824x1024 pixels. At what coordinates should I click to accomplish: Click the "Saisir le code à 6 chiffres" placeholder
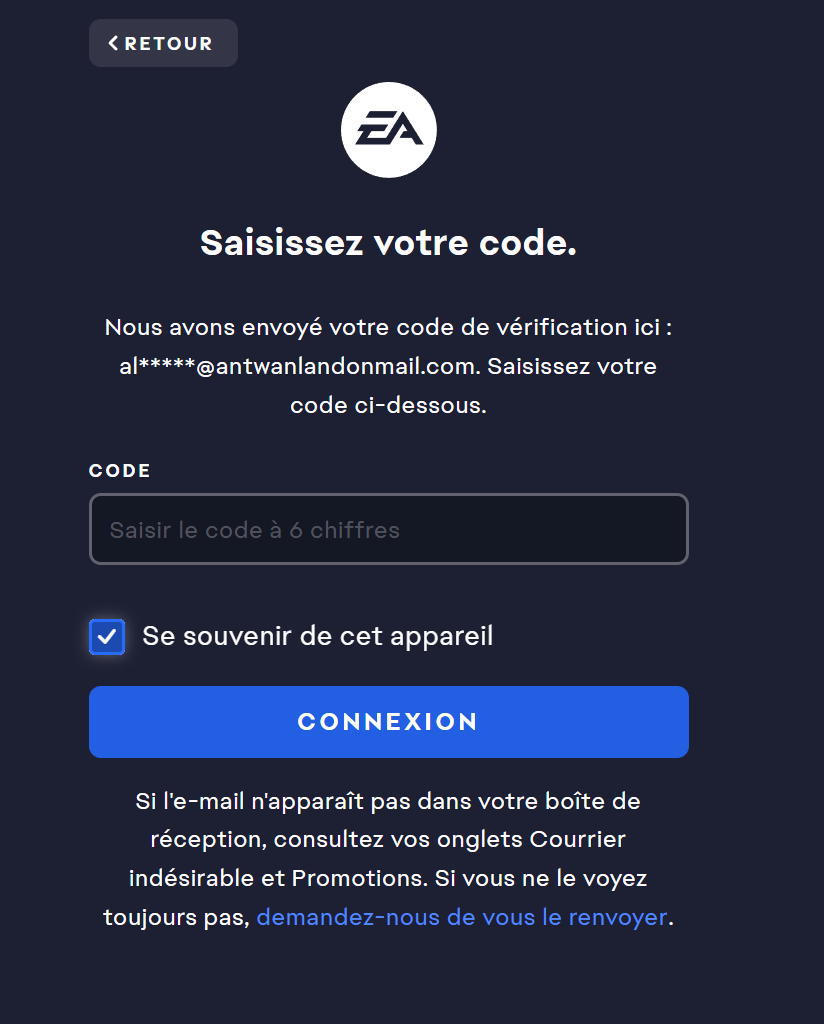point(255,530)
